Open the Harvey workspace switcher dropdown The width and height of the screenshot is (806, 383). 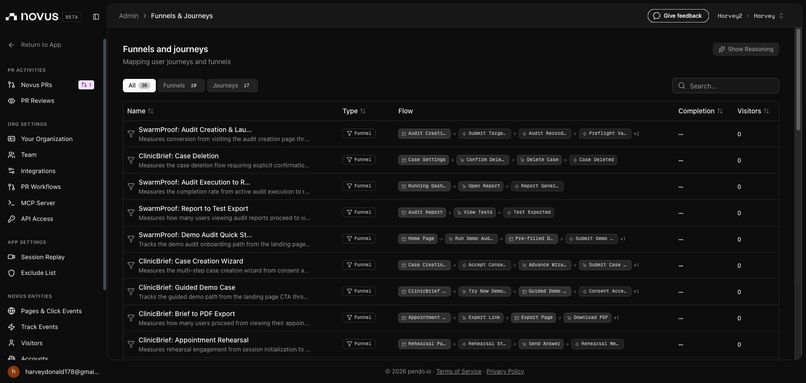pyautogui.click(x=768, y=16)
